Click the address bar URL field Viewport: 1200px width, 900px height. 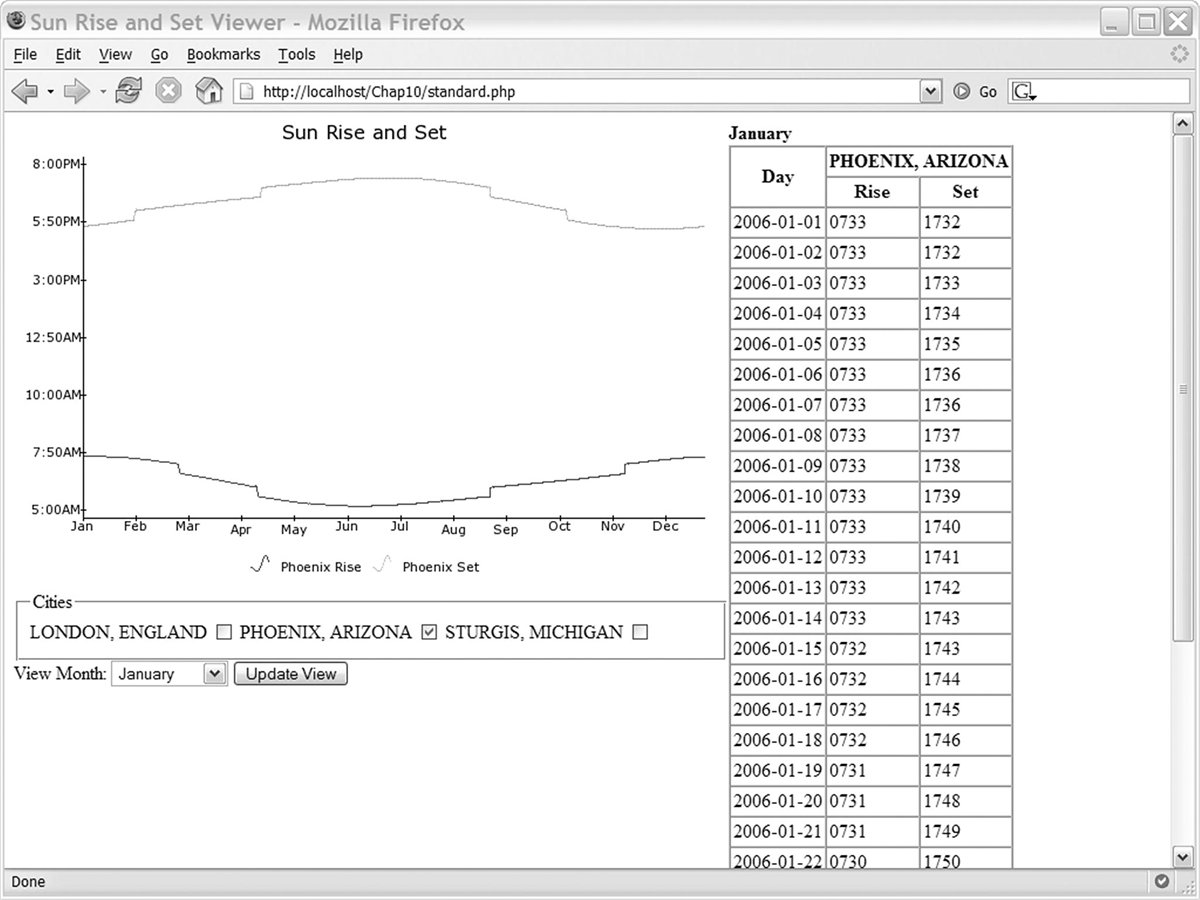pos(590,92)
